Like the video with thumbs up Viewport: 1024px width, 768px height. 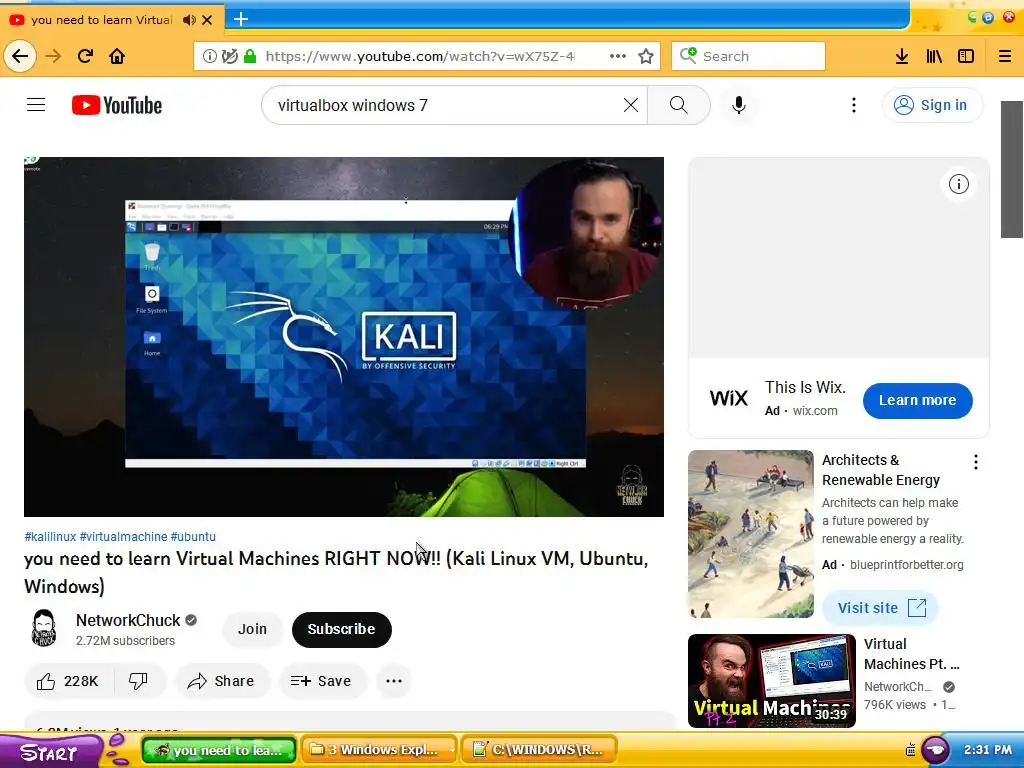click(x=69, y=681)
